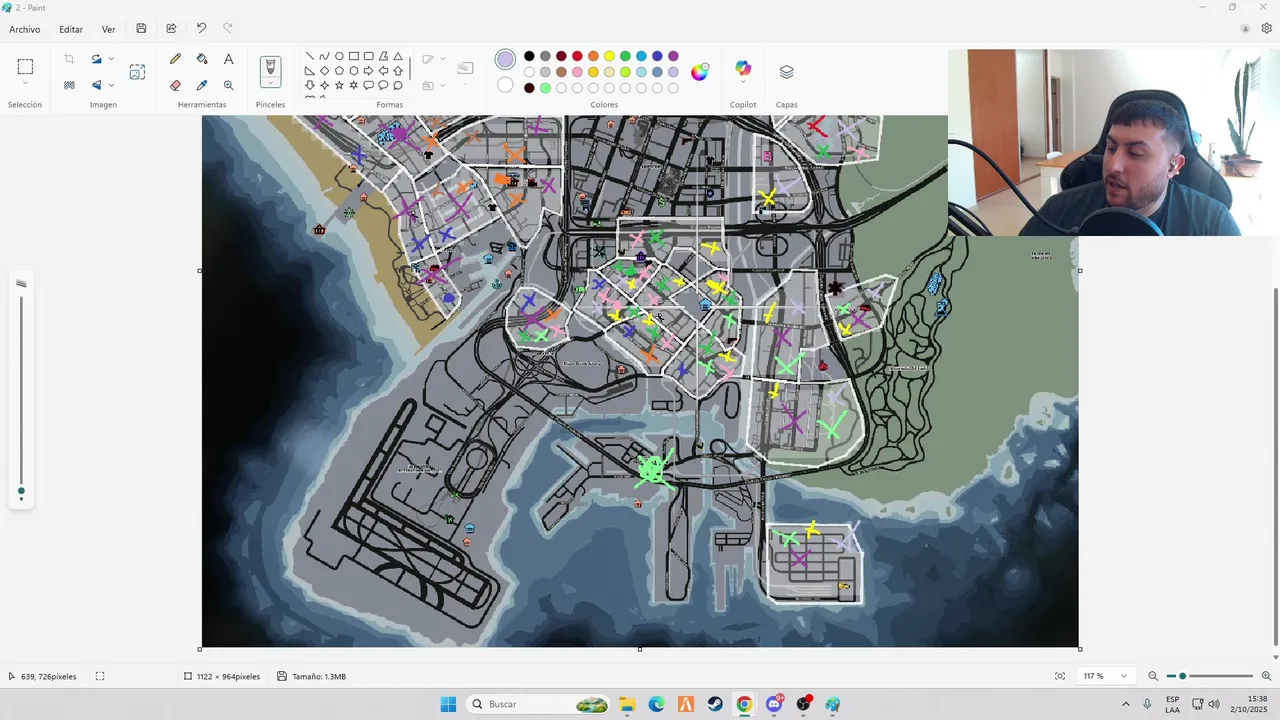Click the remove background icon

pyautogui.click(x=69, y=85)
